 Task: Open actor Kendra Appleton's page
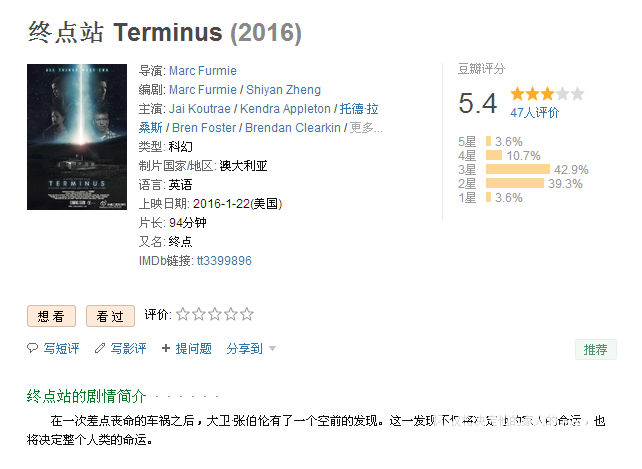point(285,109)
